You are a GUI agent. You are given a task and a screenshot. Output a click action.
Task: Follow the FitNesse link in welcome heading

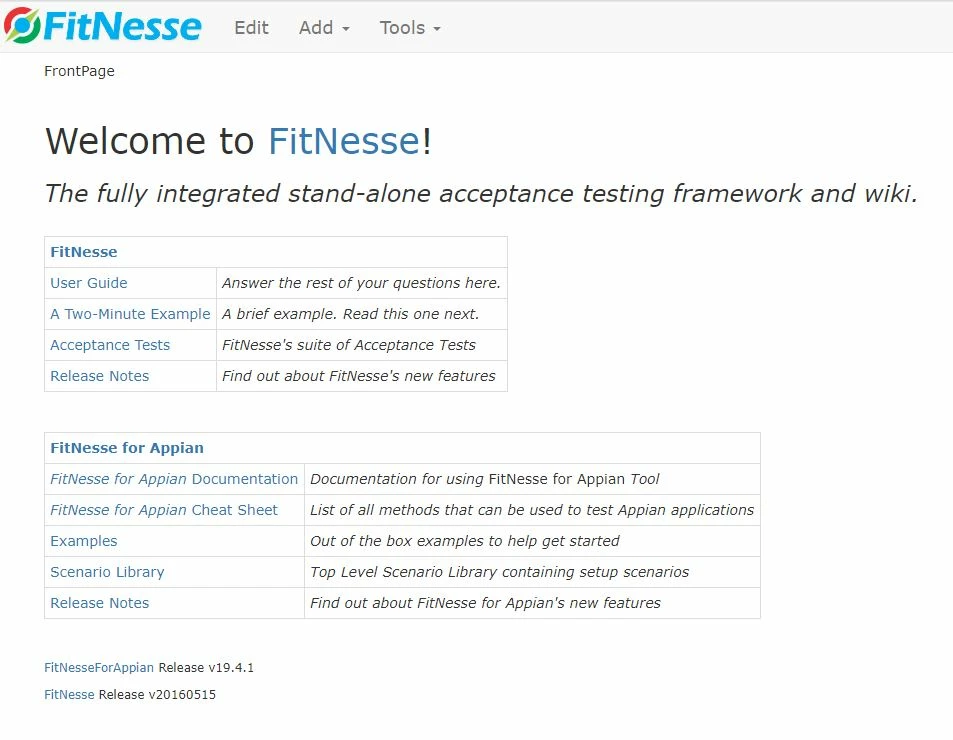(x=344, y=141)
